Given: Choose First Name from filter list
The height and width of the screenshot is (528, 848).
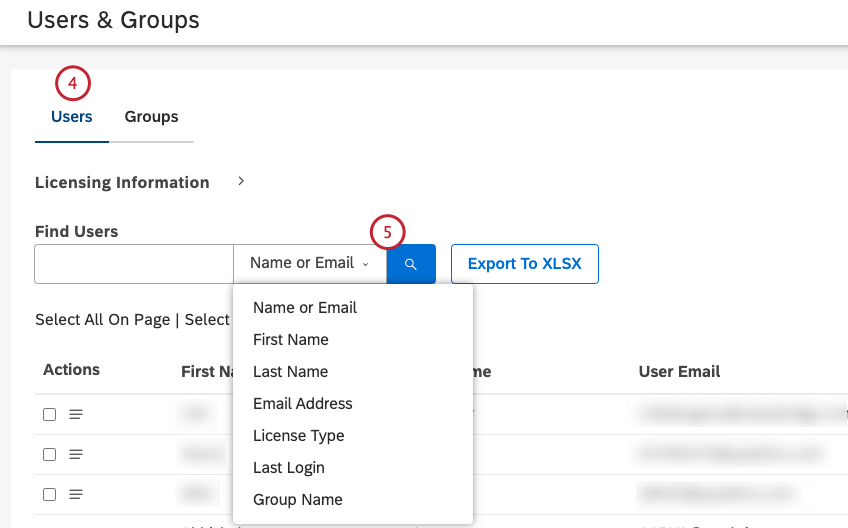Looking at the screenshot, I should point(291,340).
